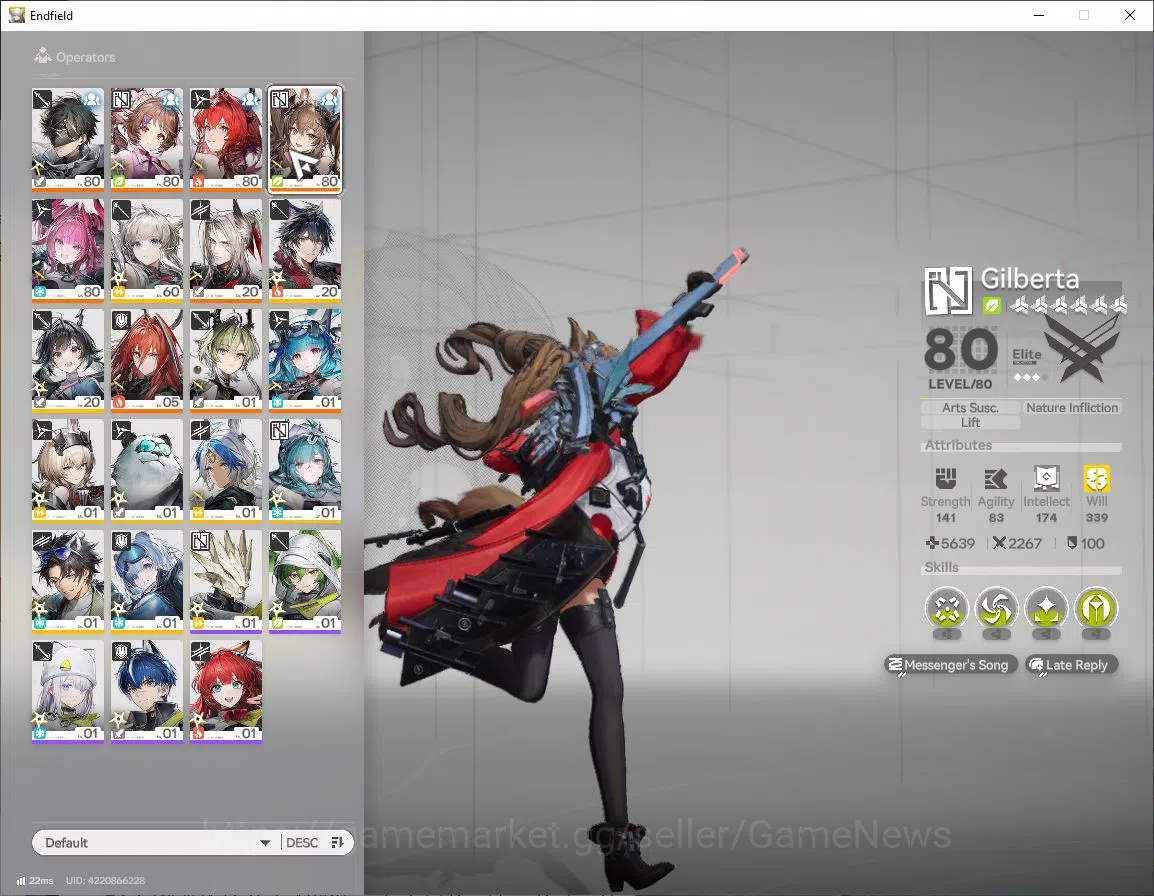
Task: Select the black-haired red-coat level 20 operator
Action: click(x=305, y=250)
